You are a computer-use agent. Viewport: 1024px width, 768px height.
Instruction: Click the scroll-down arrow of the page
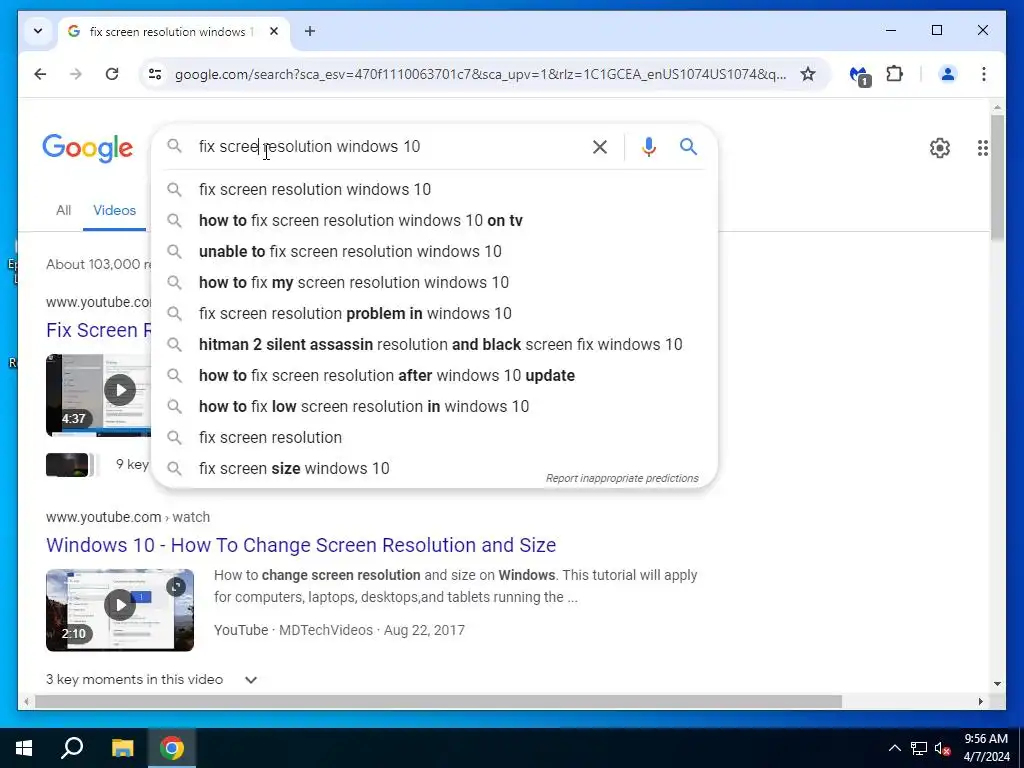tap(997, 684)
